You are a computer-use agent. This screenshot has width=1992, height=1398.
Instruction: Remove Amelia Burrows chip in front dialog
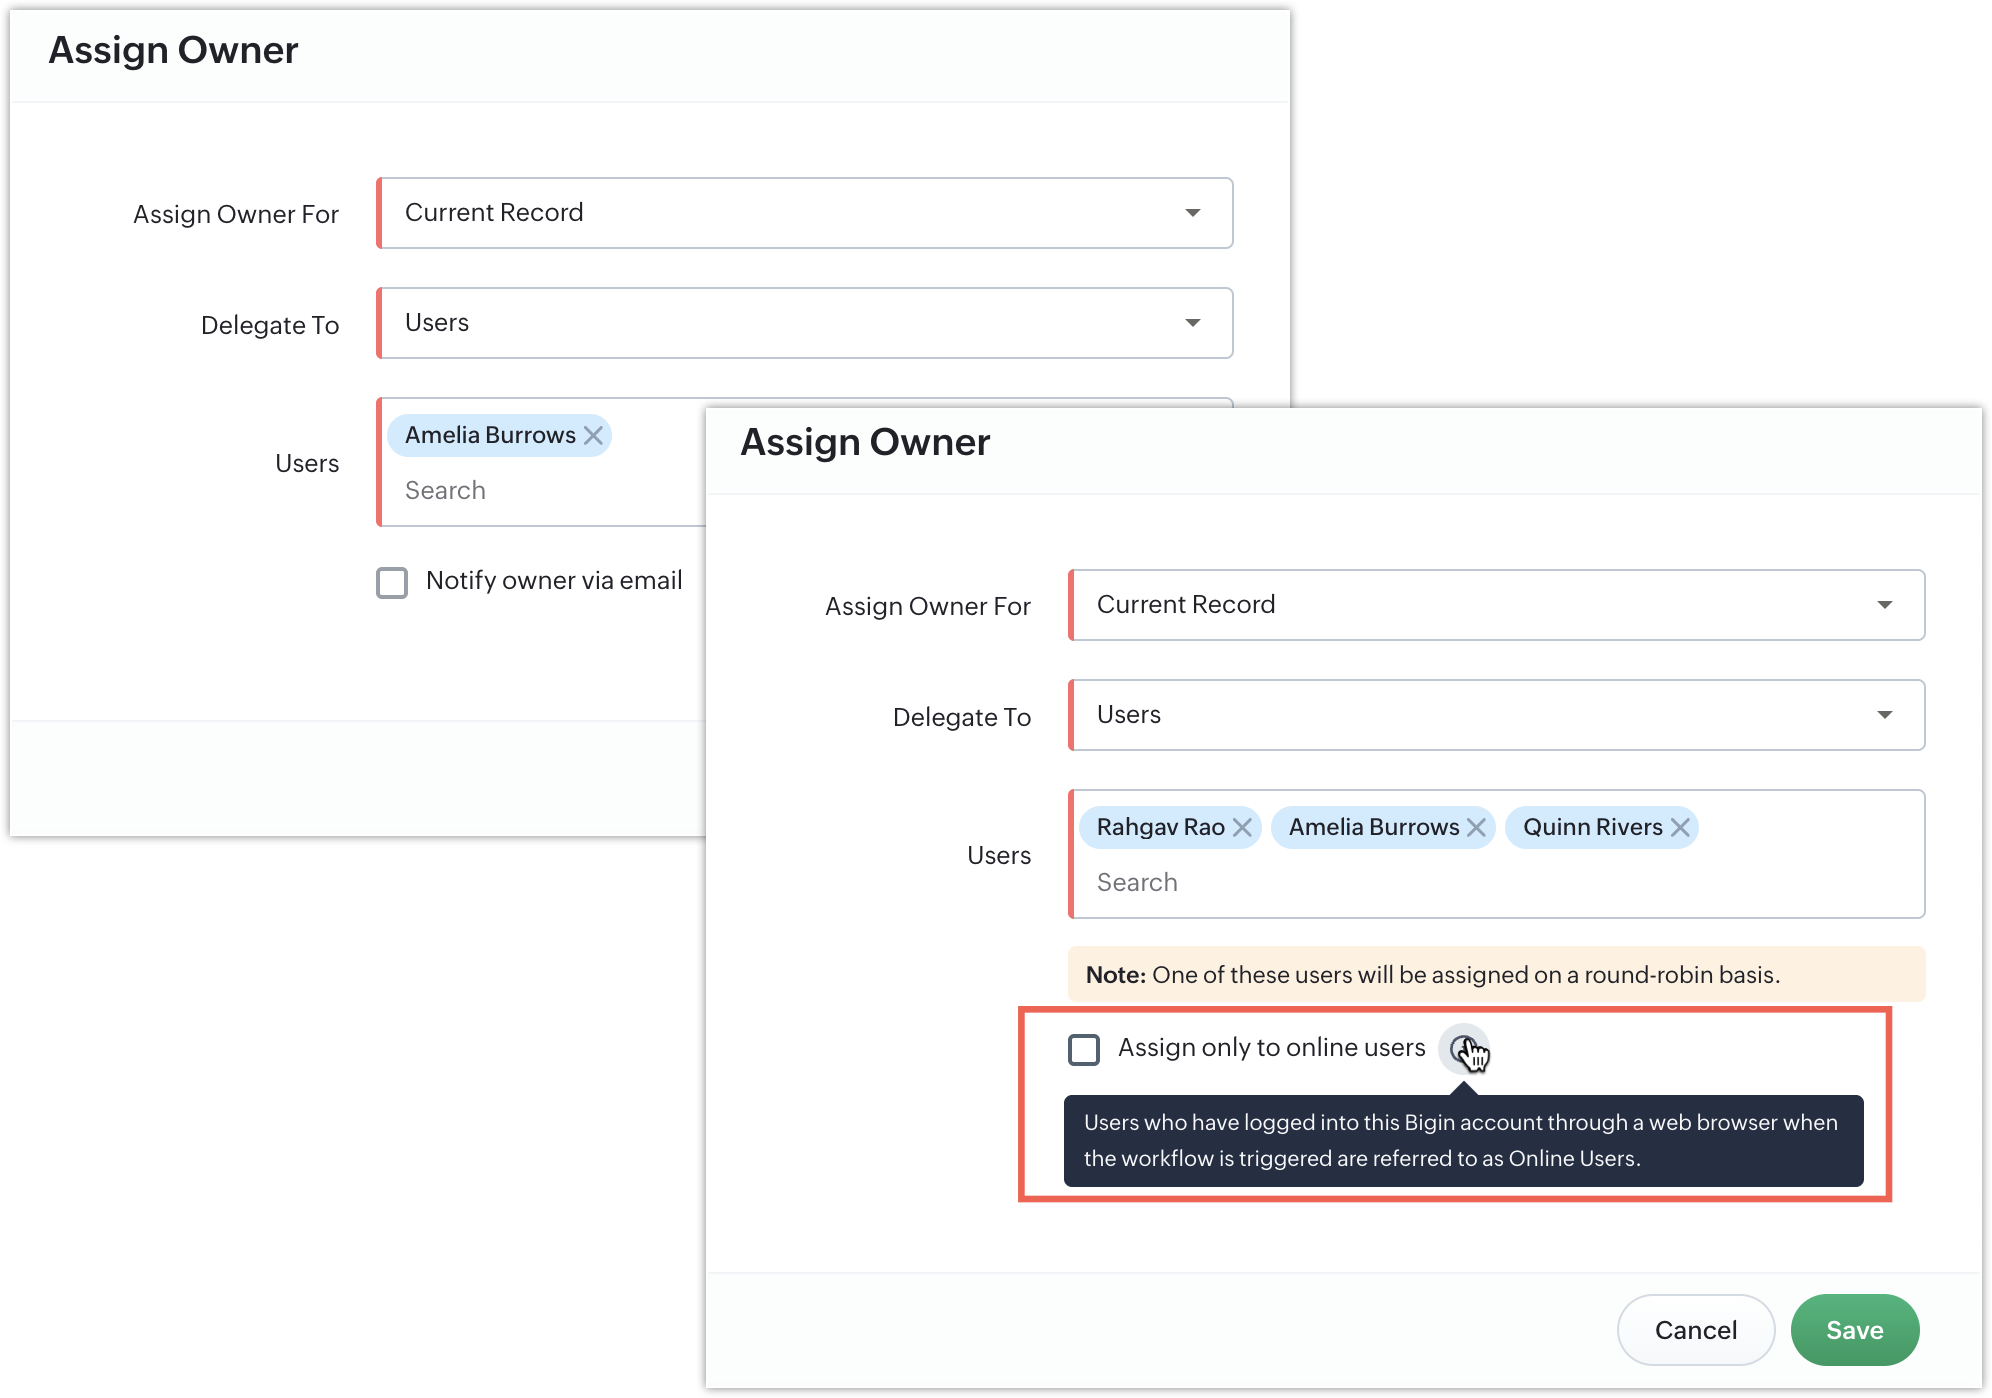click(1476, 828)
